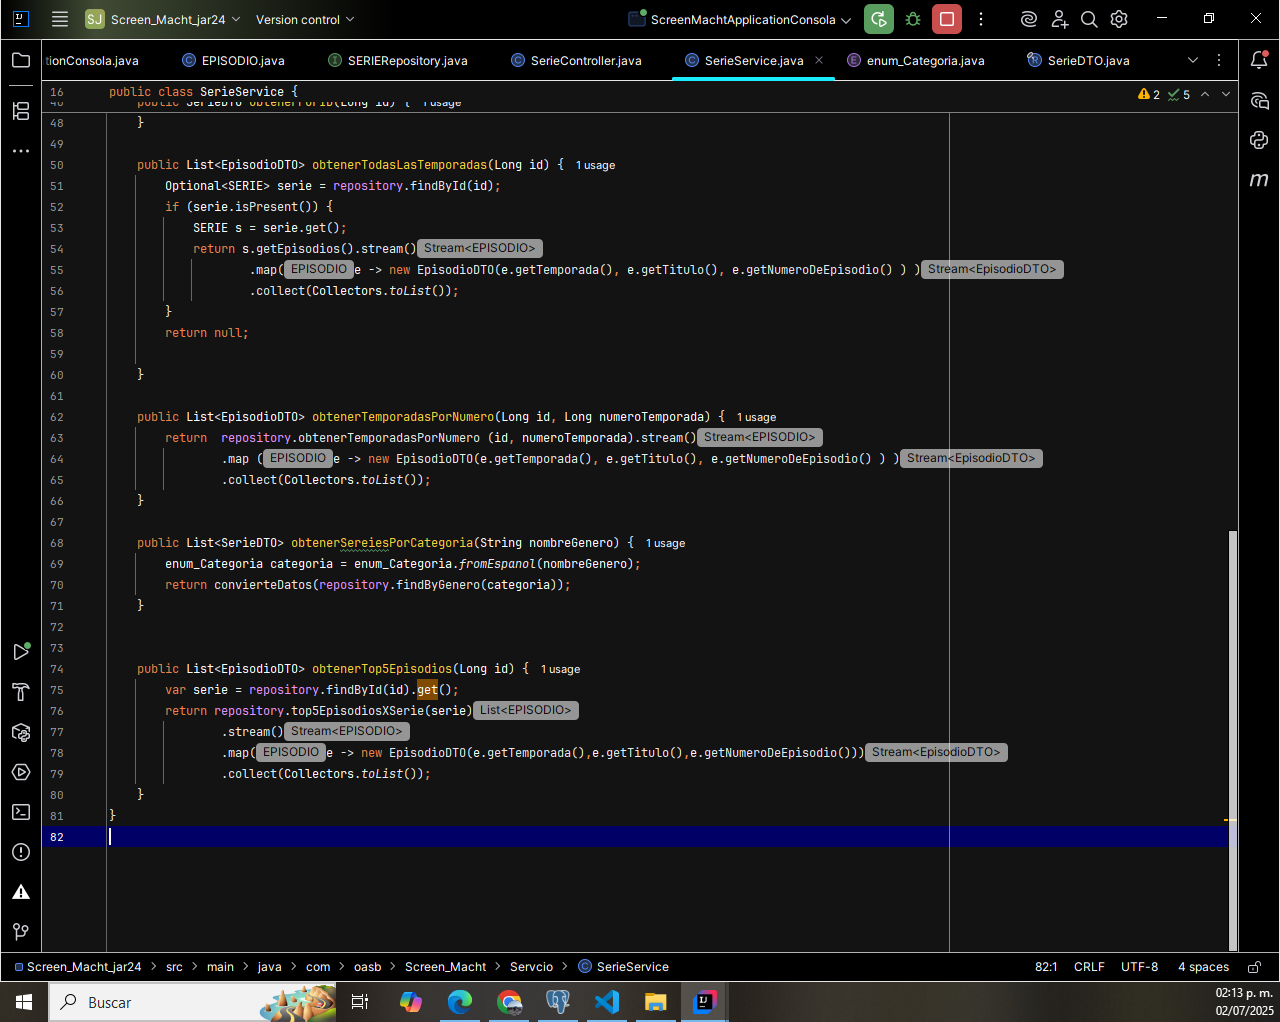Switch to SERIERepository.java tab

pos(398,60)
